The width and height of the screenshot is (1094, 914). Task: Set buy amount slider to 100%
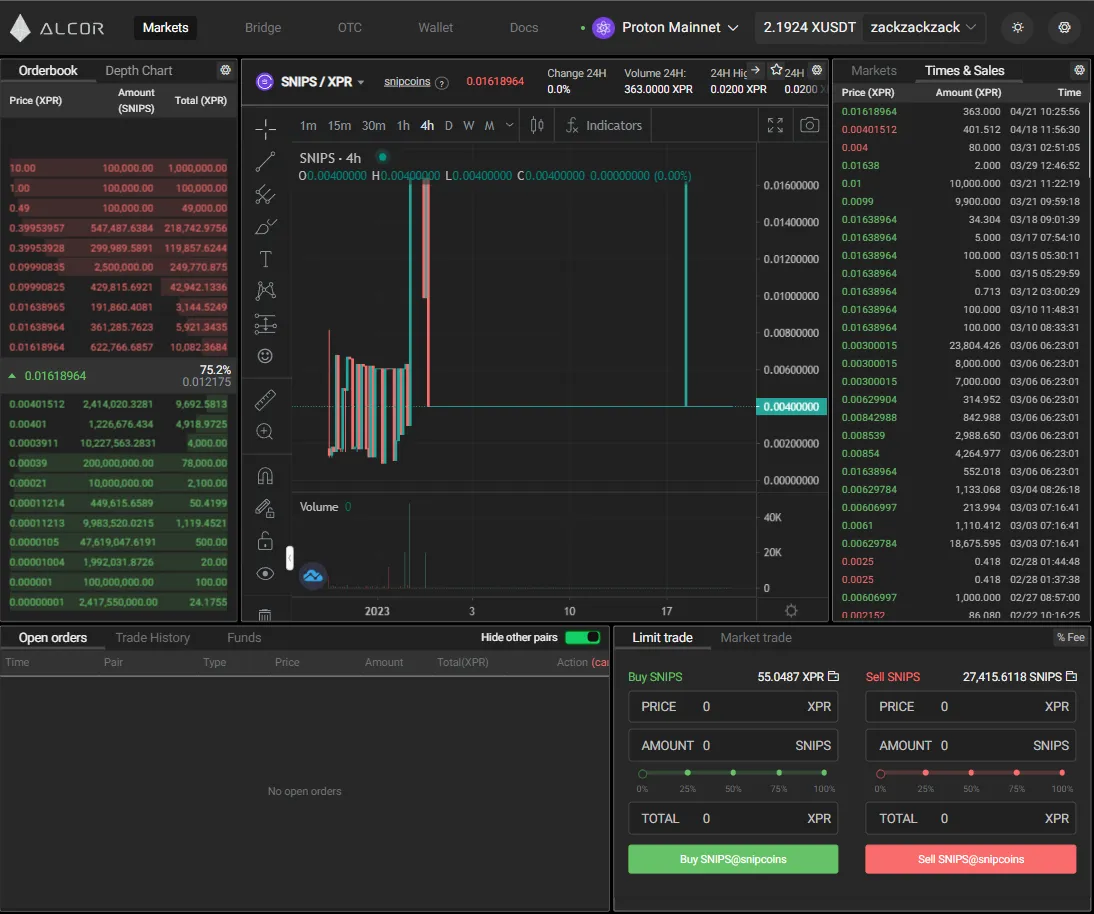(824, 772)
